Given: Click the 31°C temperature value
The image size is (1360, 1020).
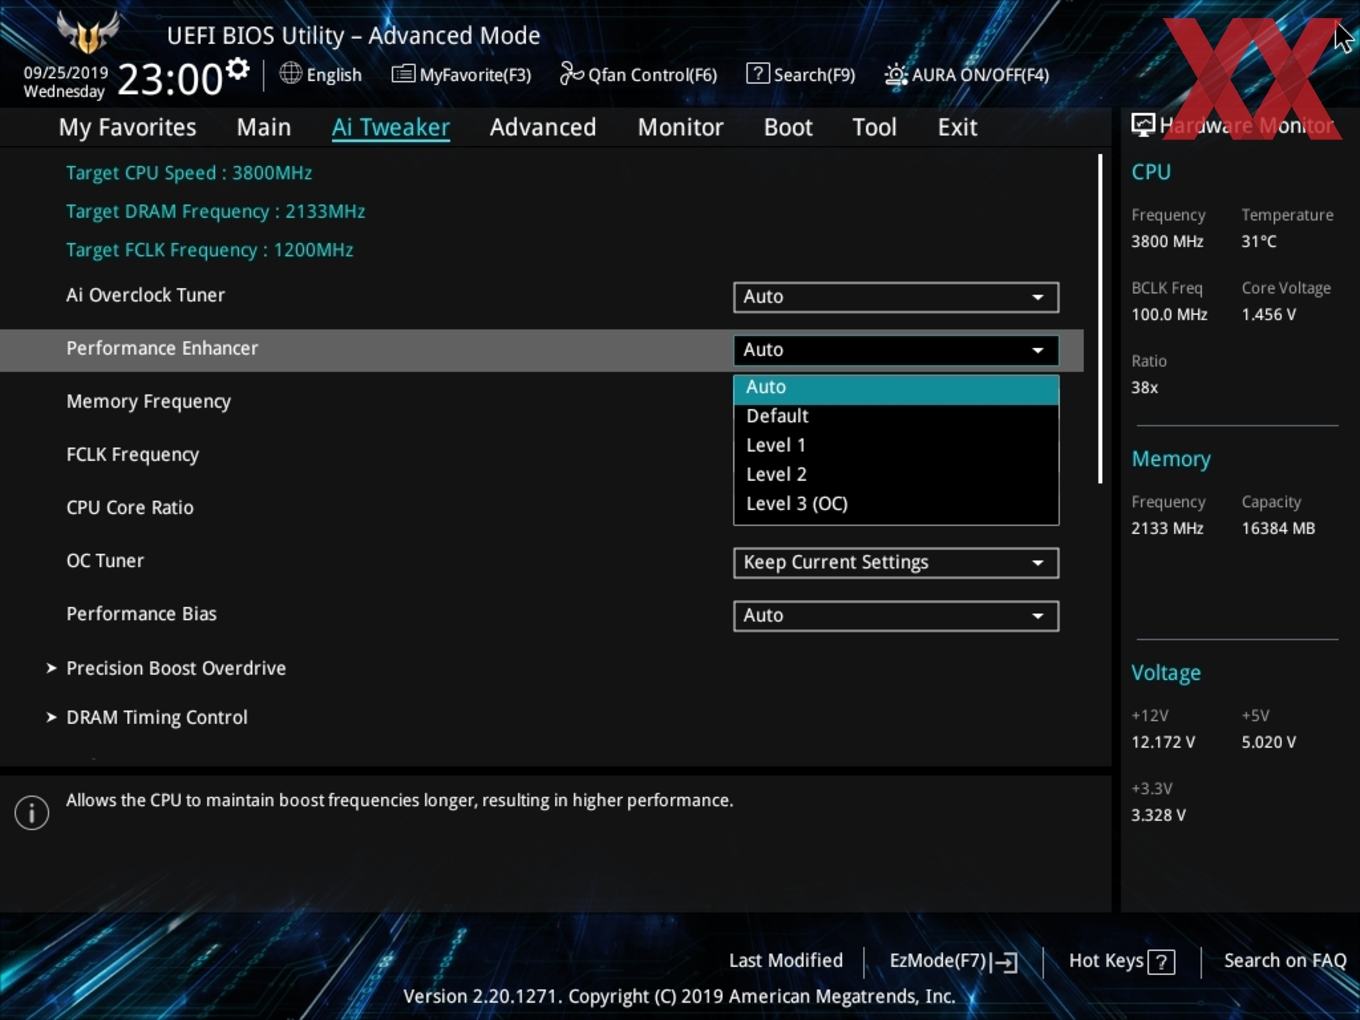Looking at the screenshot, I should pyautogui.click(x=1259, y=241).
